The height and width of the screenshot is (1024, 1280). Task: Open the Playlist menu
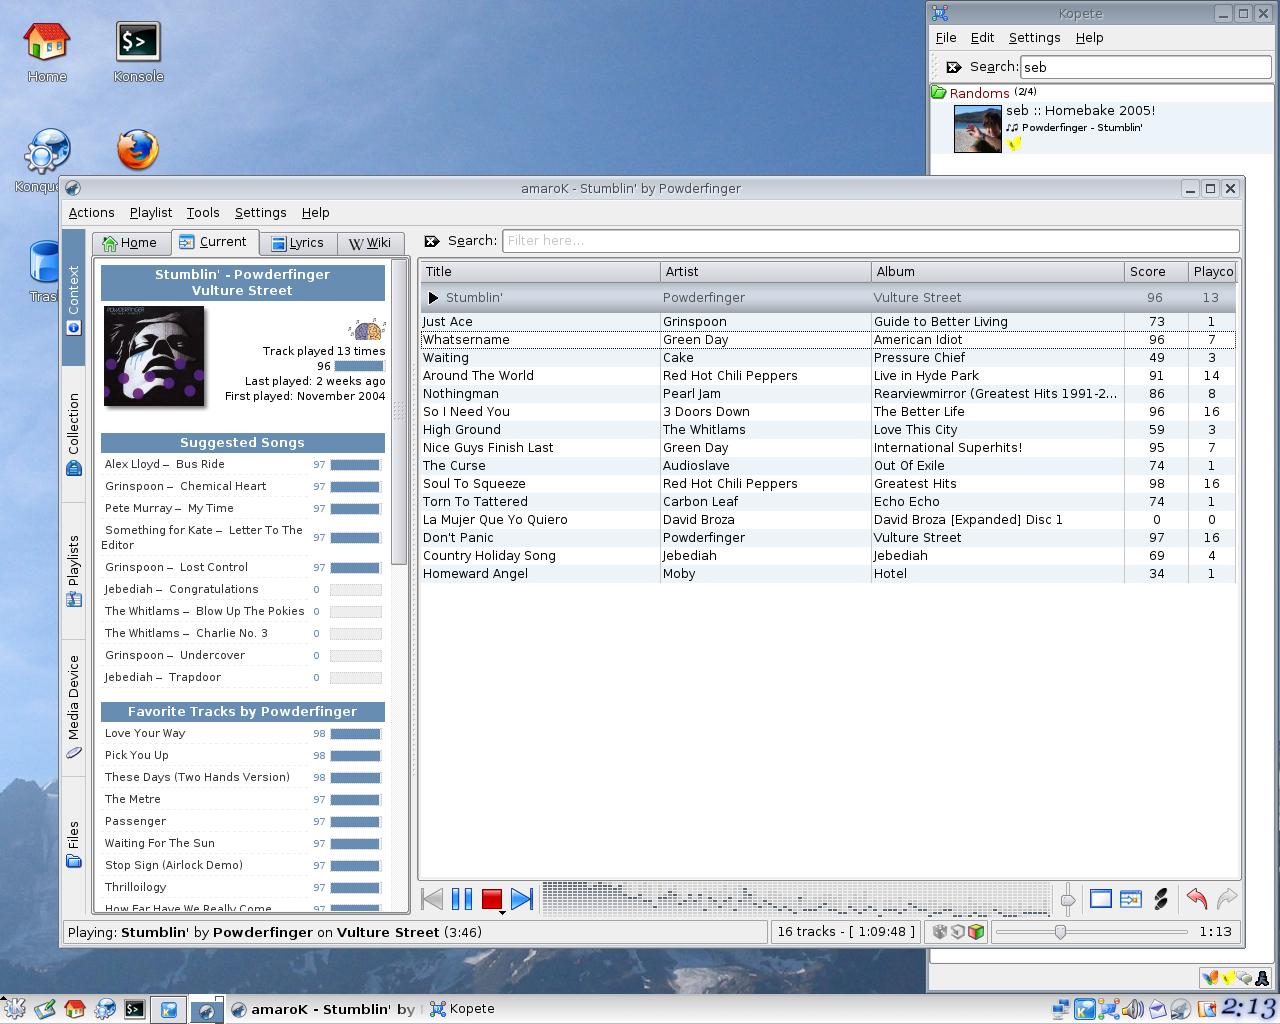pos(151,212)
